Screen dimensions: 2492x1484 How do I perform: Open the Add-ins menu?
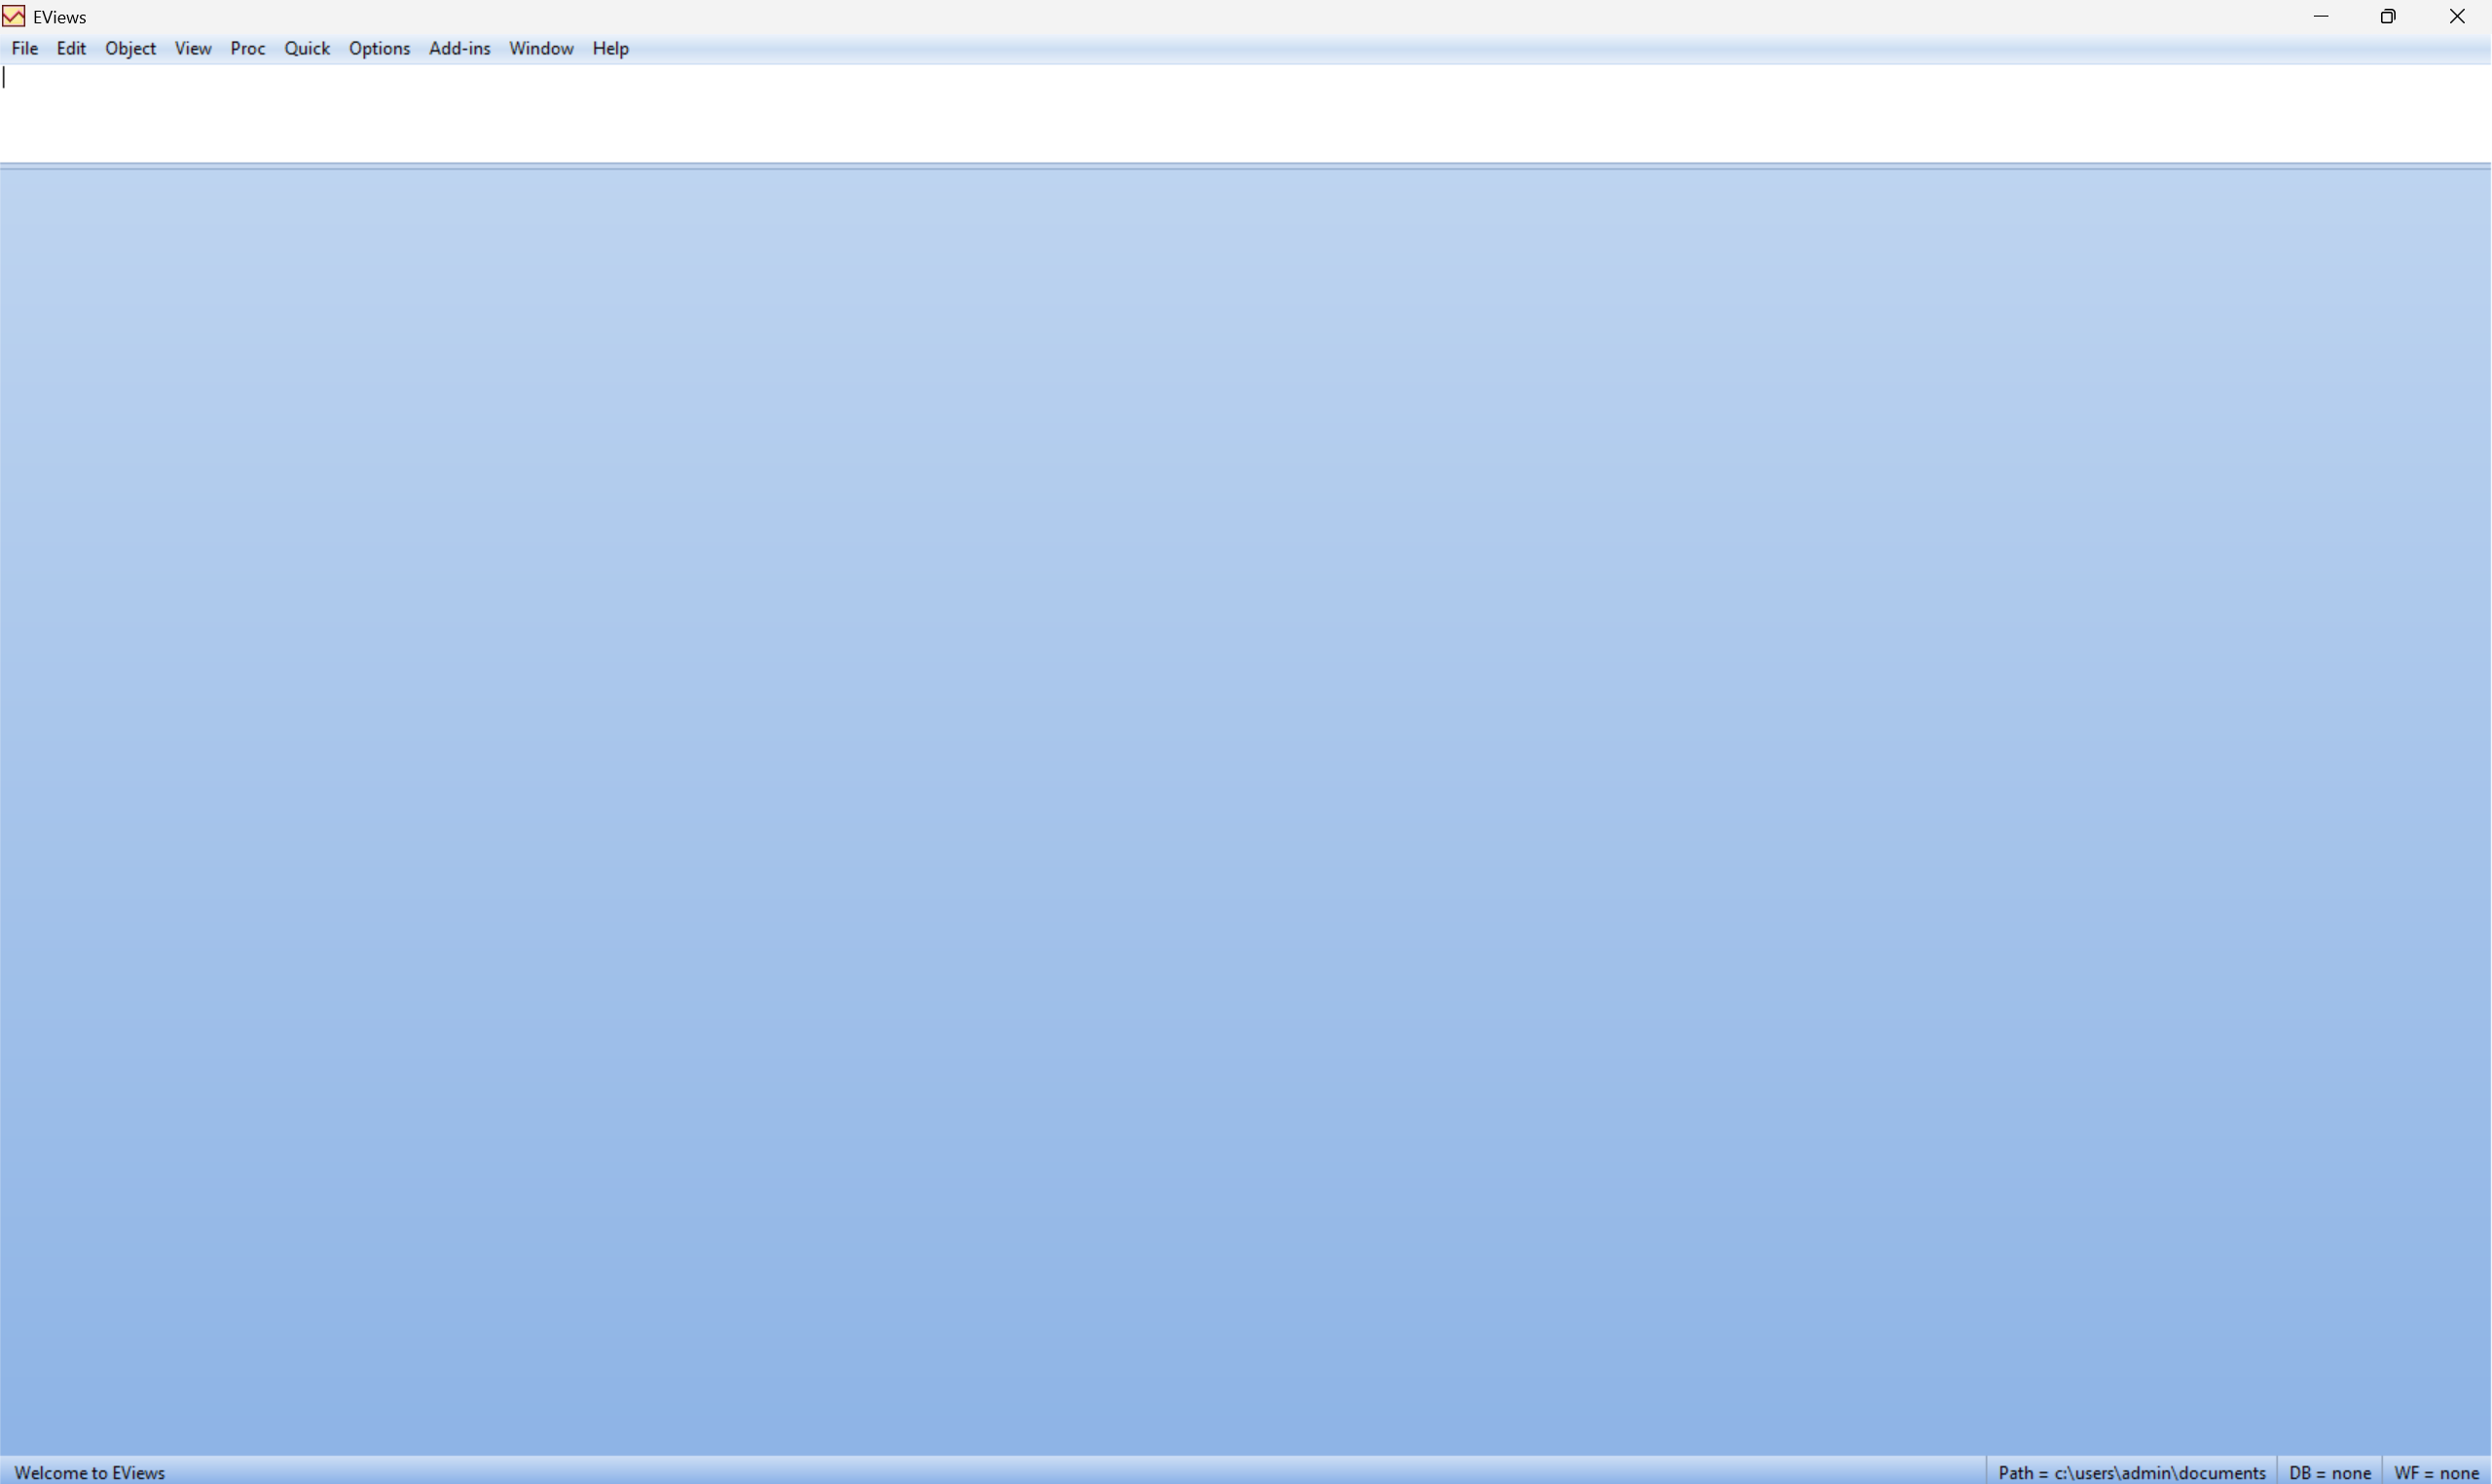(459, 48)
